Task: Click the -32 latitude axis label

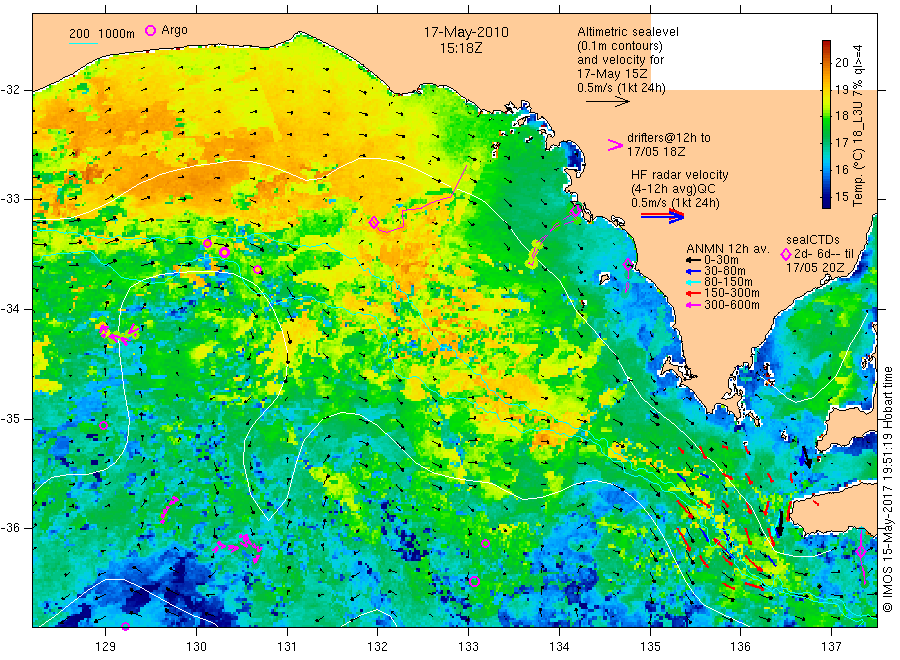Action: [10, 90]
